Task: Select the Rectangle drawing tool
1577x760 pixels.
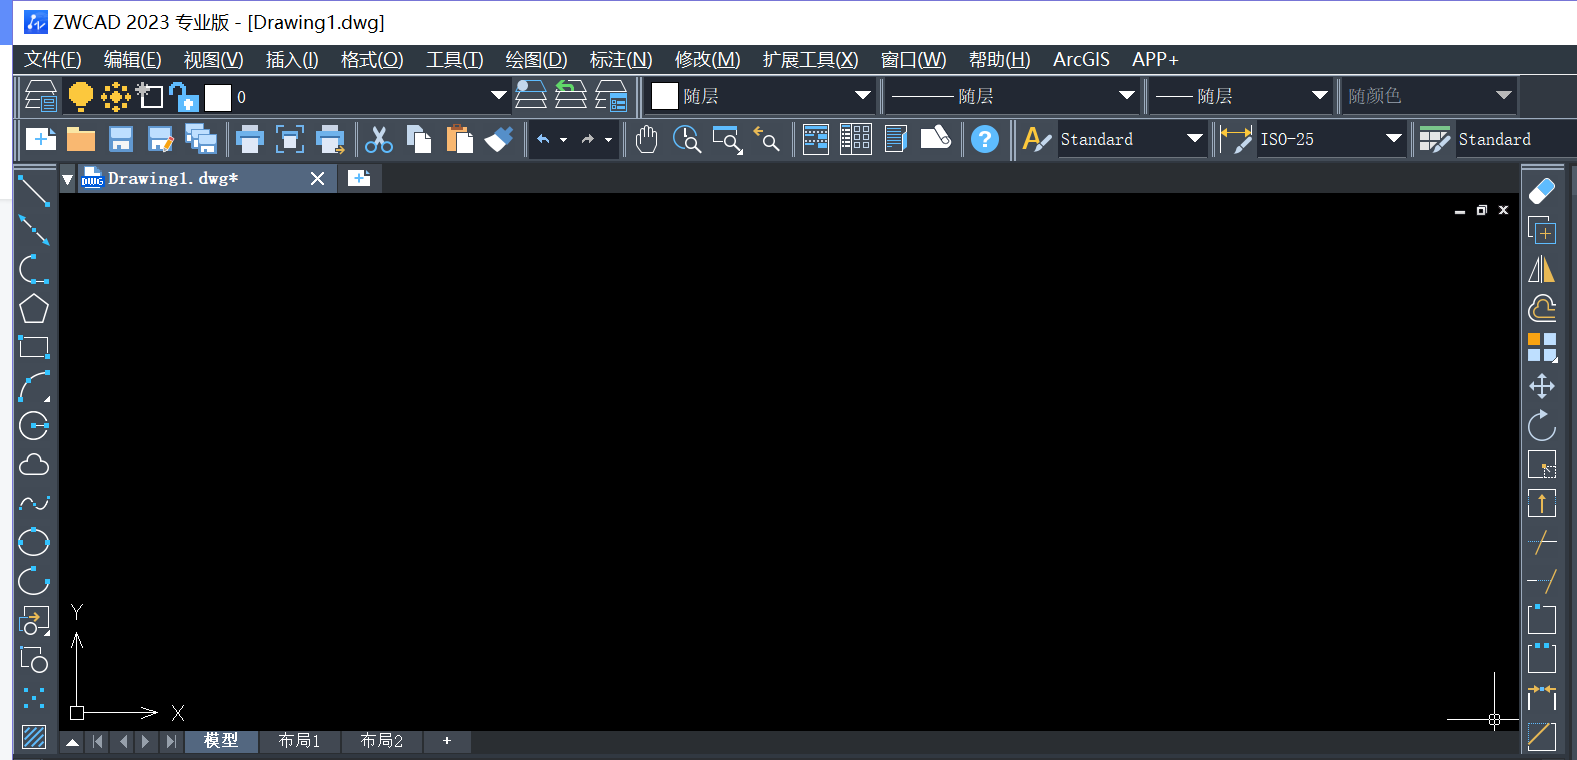Action: pos(34,347)
